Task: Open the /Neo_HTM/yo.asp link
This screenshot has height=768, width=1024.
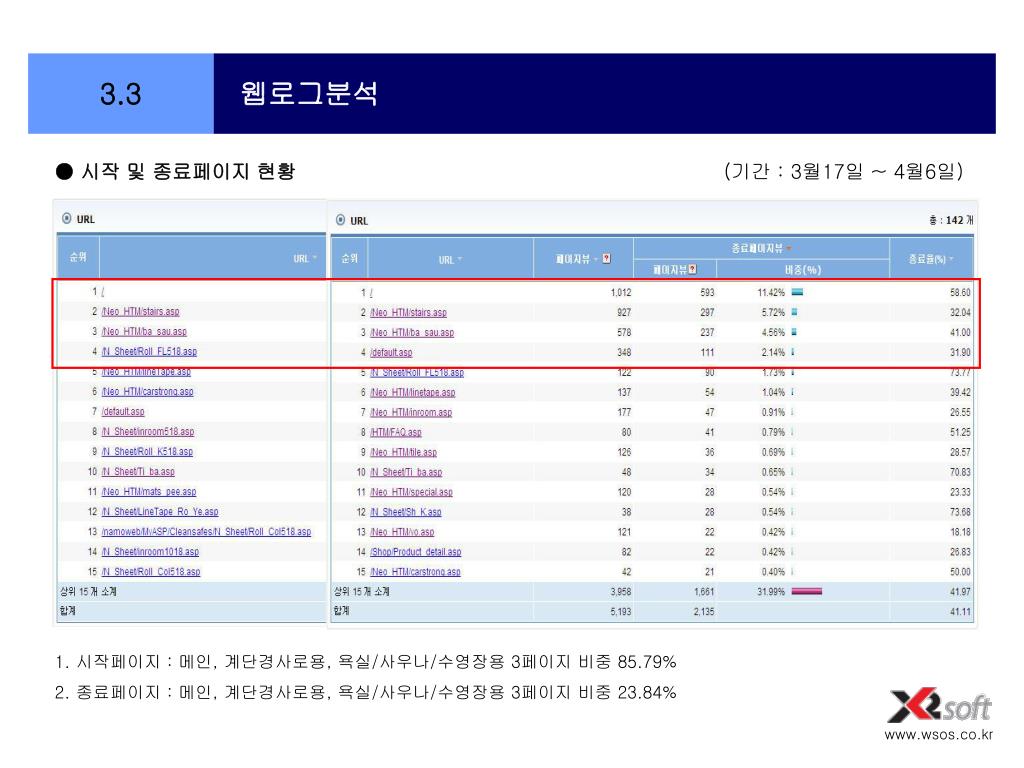Action: (402, 532)
